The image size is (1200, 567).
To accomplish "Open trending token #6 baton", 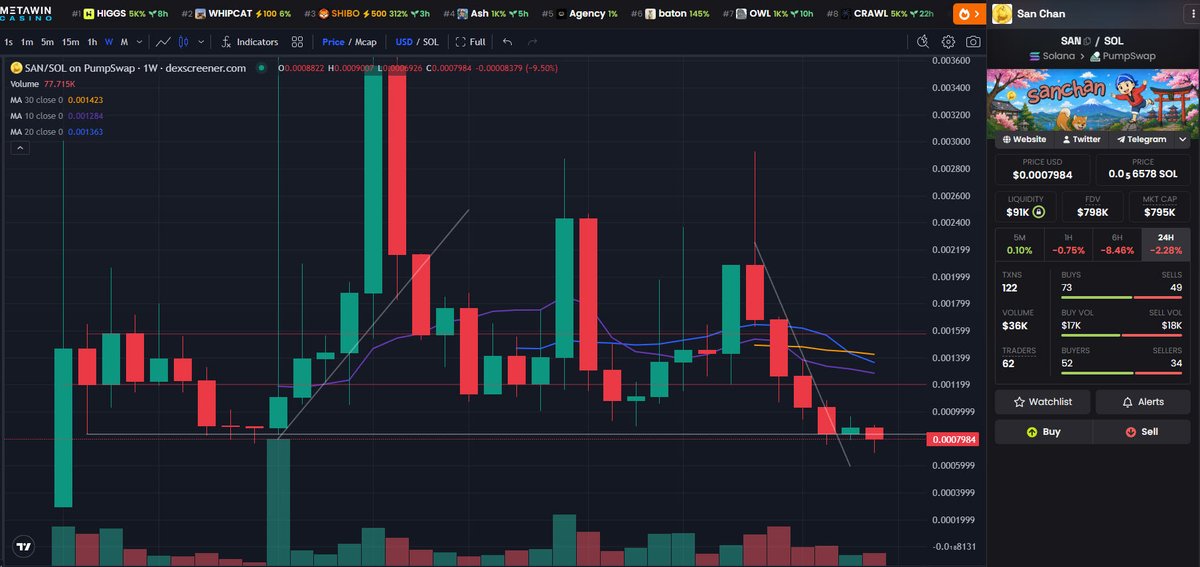I will tap(671, 14).
